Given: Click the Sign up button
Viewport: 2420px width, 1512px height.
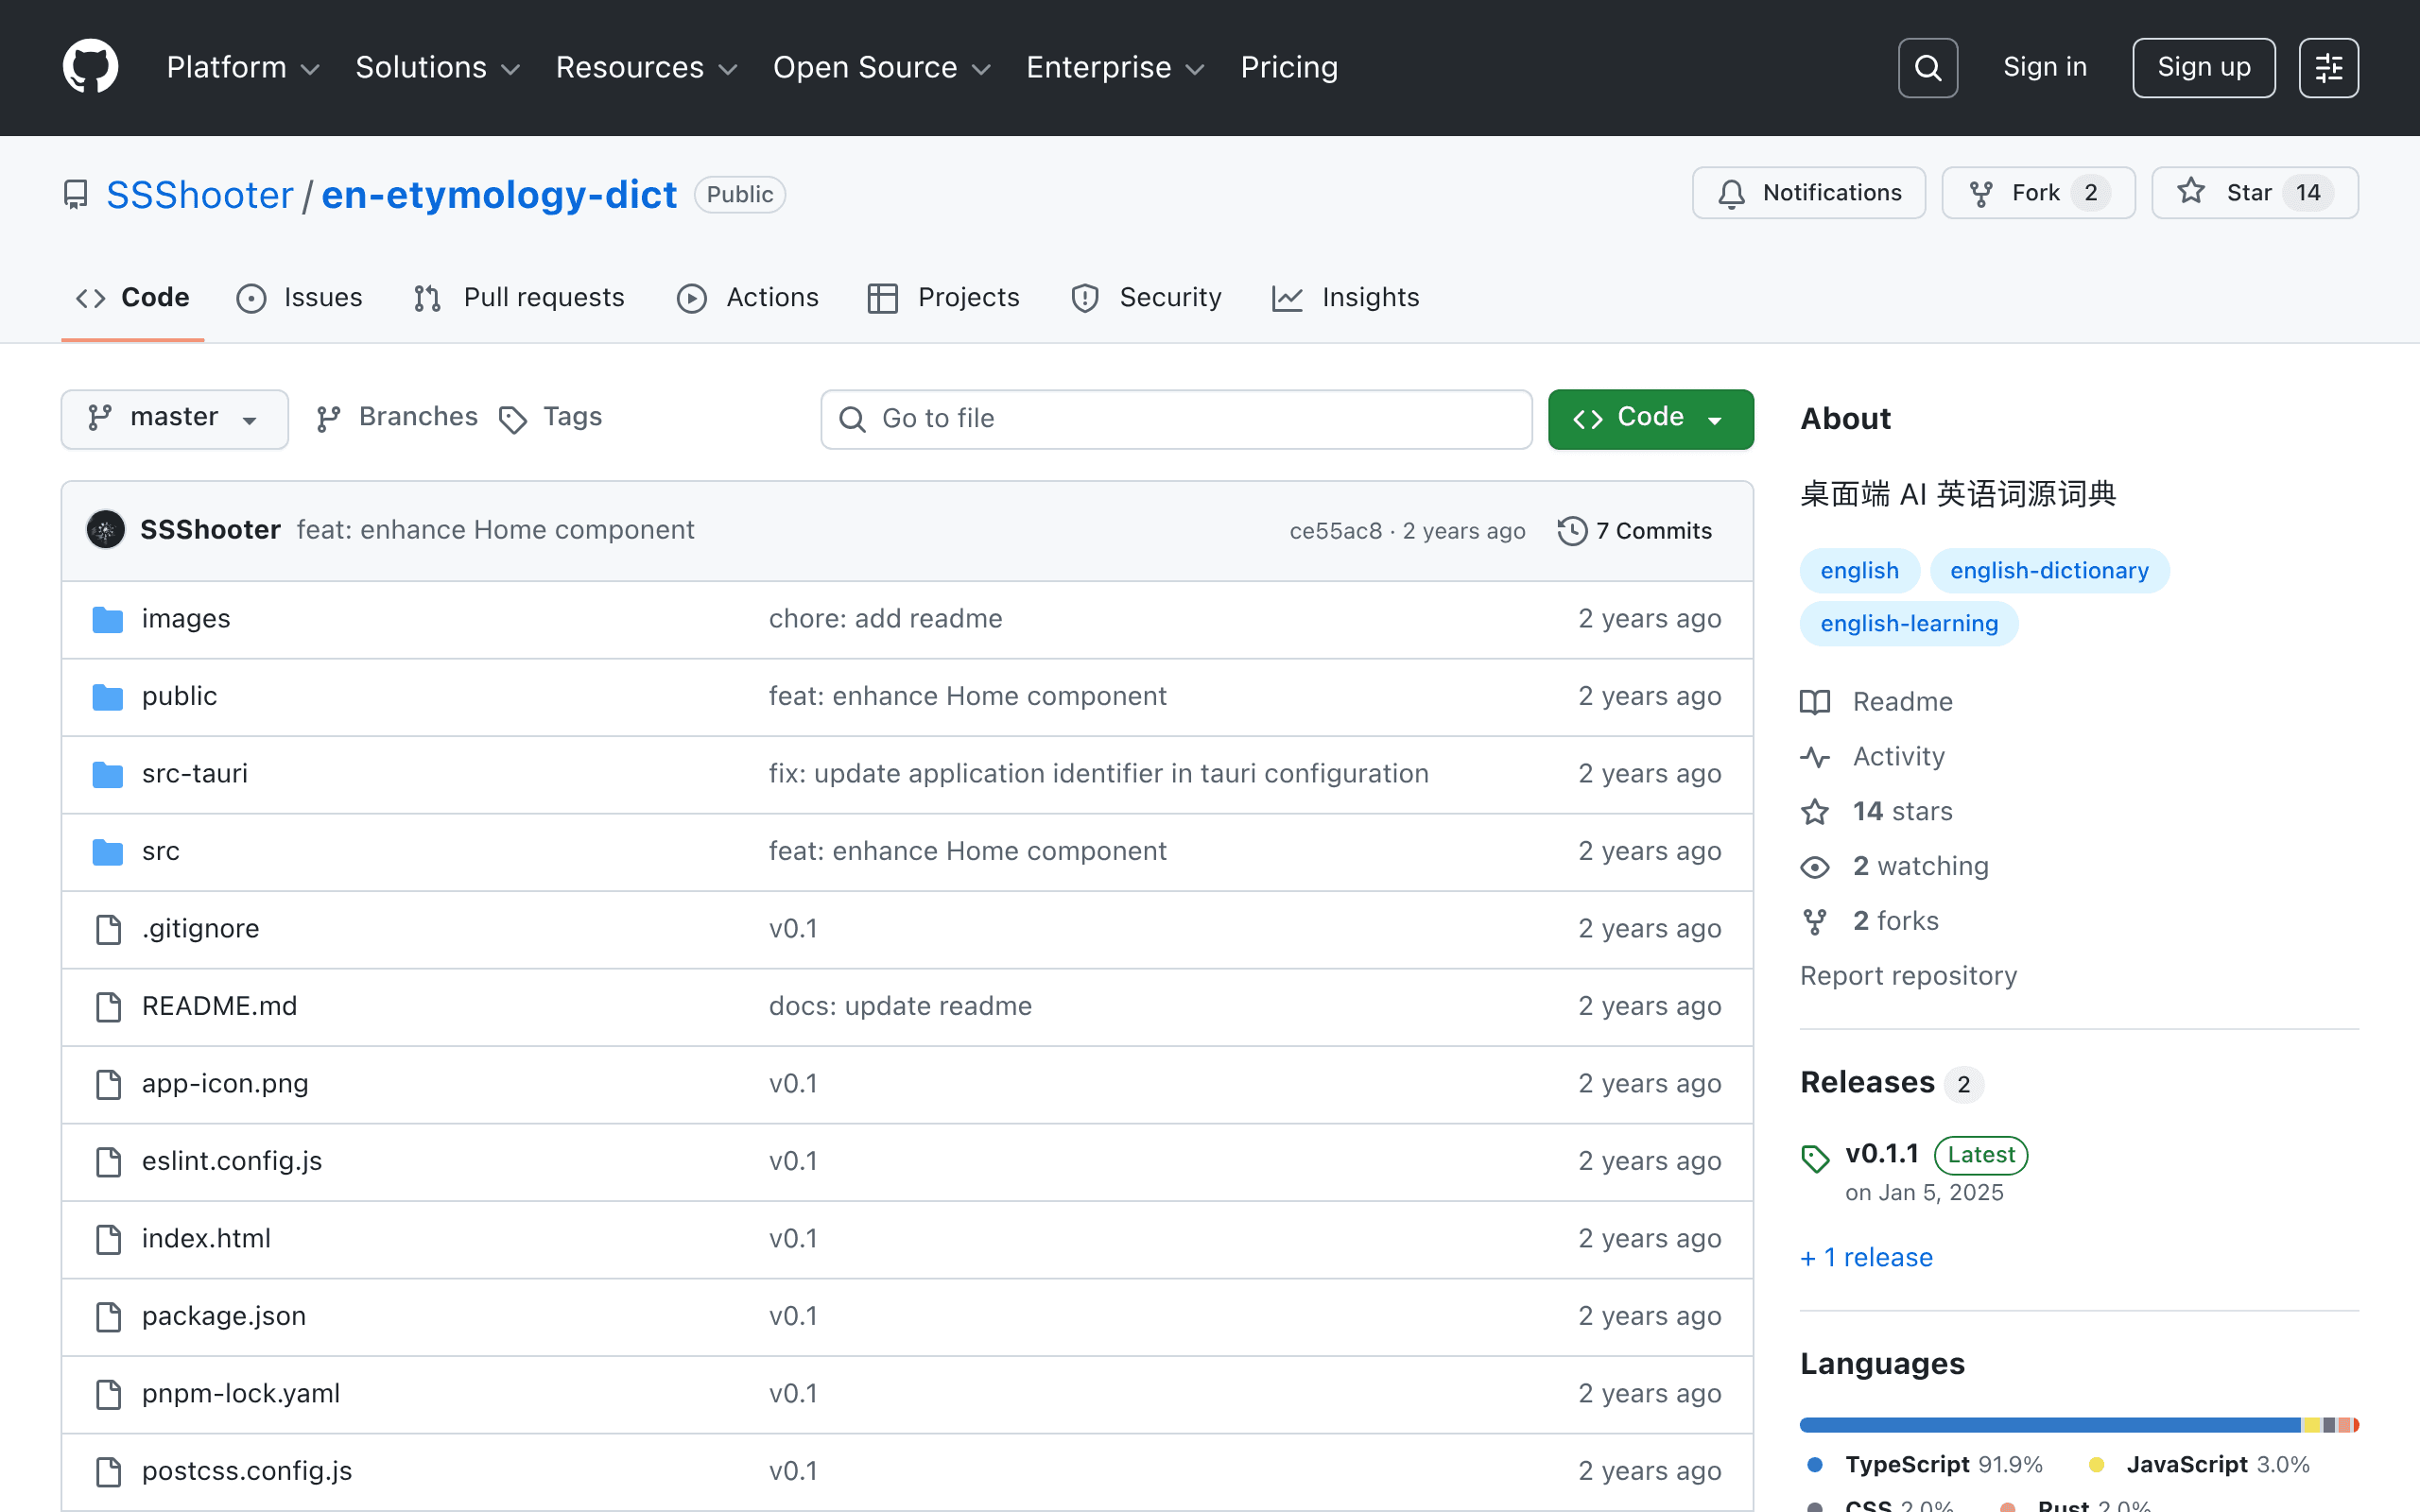Looking at the screenshot, I should (x=2203, y=68).
